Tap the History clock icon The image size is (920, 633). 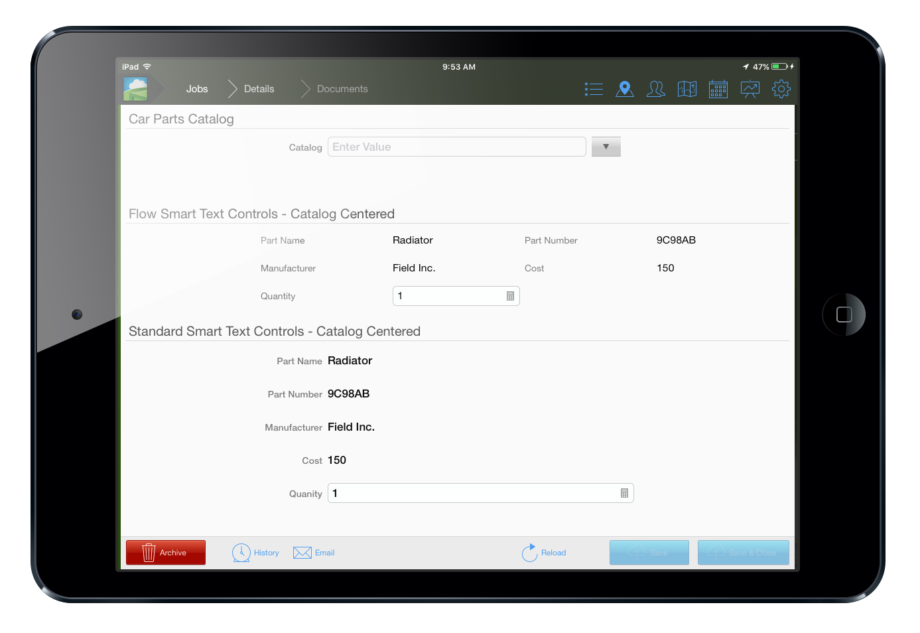coord(241,553)
